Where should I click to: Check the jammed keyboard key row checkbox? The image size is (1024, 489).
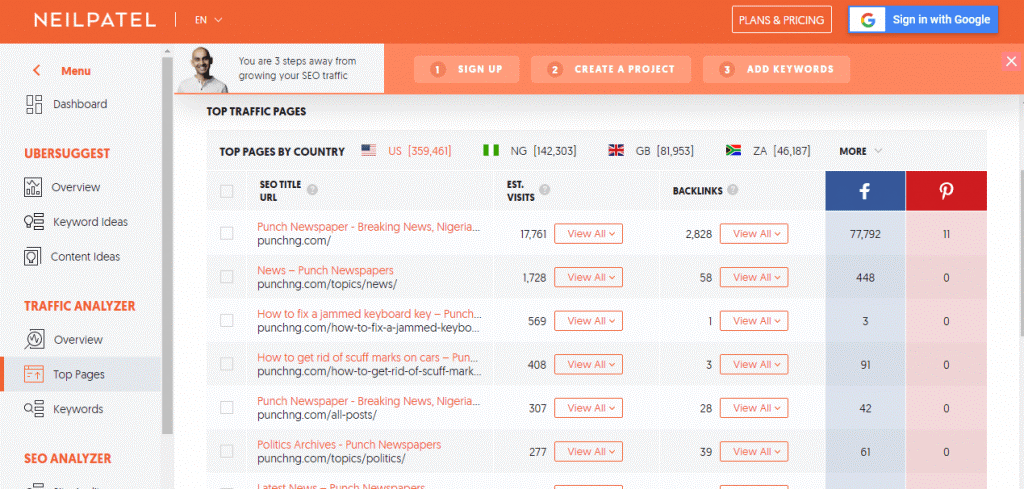click(x=227, y=321)
